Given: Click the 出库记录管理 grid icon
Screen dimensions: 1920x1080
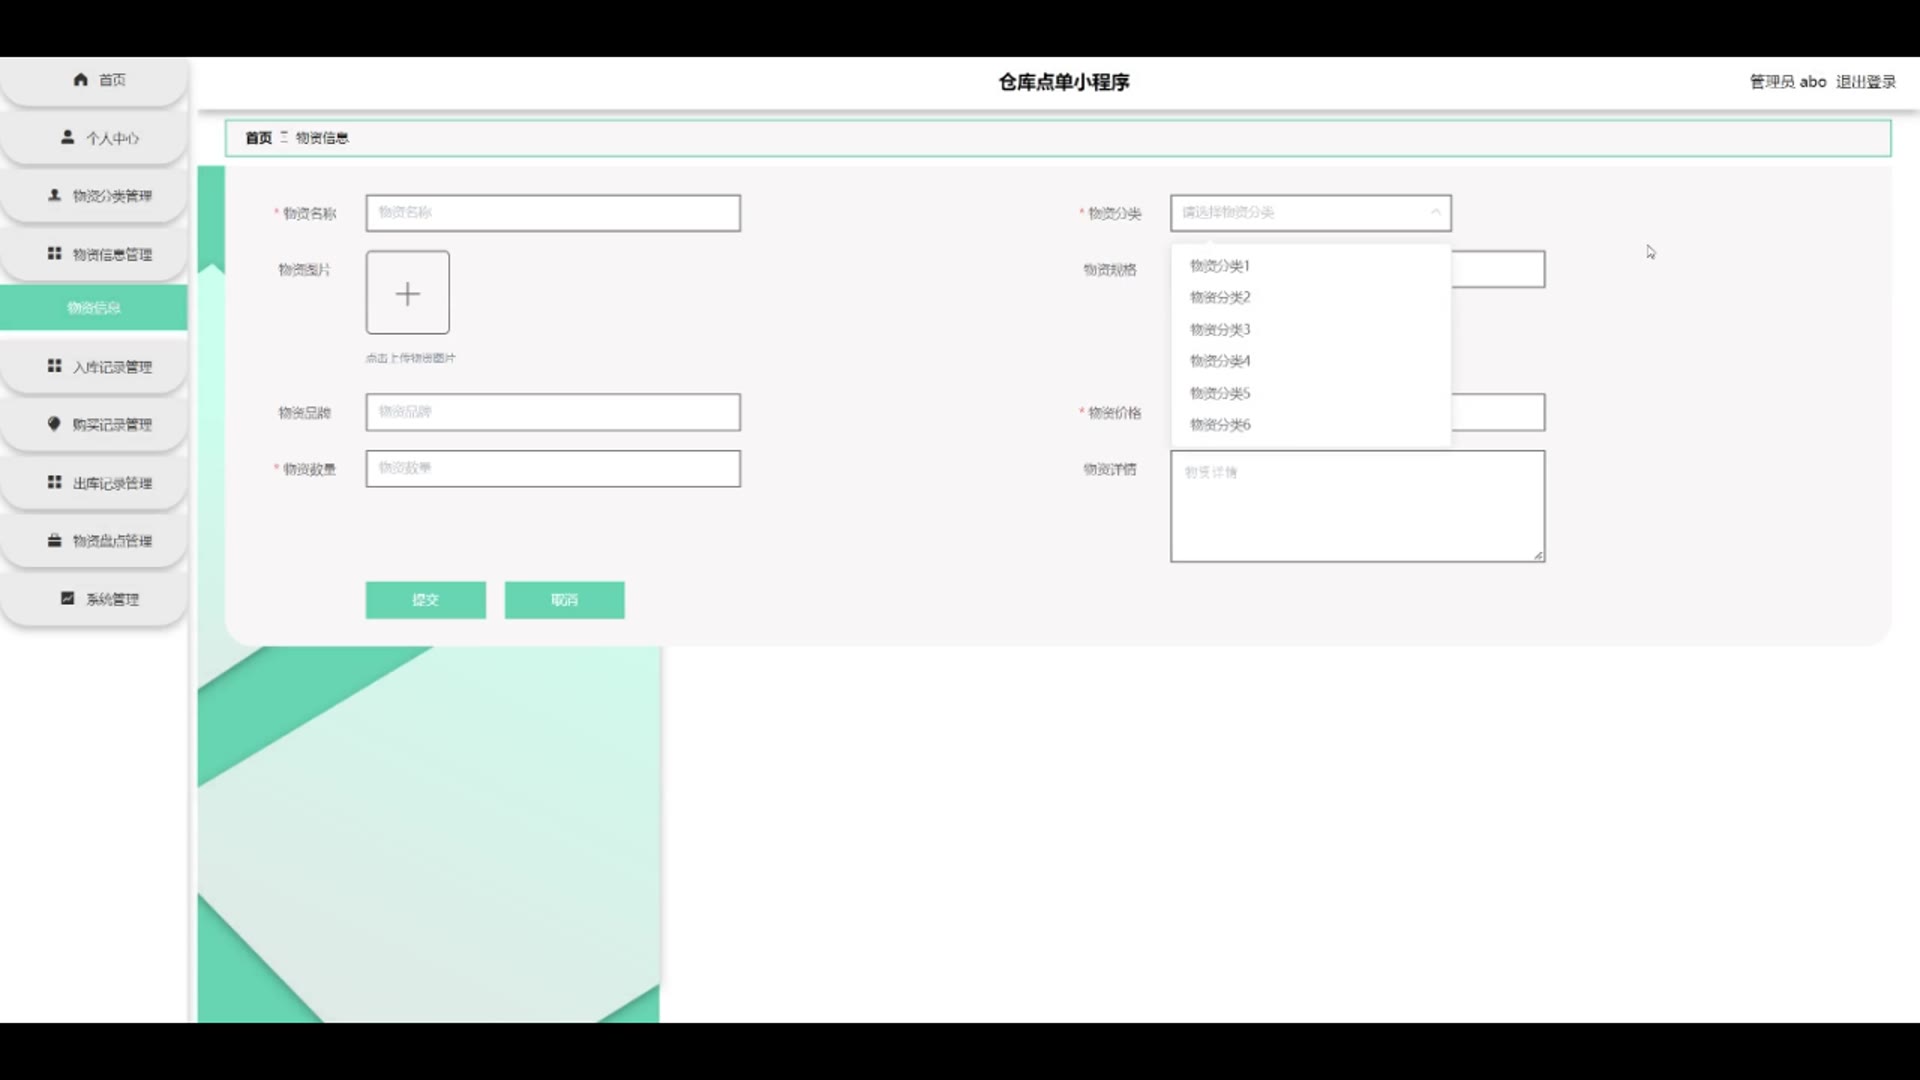Looking at the screenshot, I should 55,482.
